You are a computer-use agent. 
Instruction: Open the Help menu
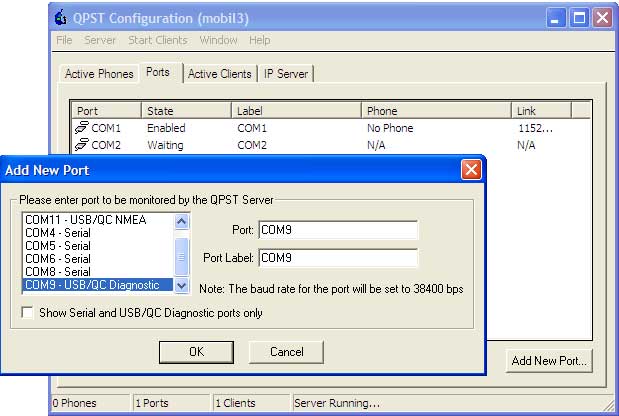pyautogui.click(x=260, y=40)
